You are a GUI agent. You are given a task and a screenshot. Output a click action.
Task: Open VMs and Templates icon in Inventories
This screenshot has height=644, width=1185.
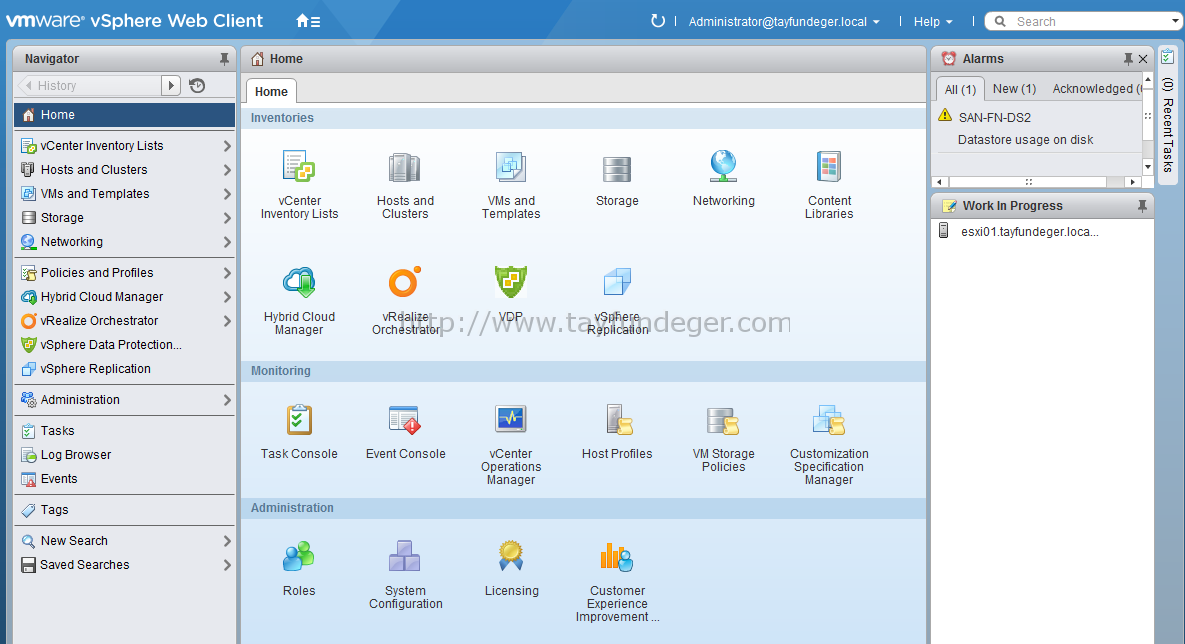click(511, 167)
